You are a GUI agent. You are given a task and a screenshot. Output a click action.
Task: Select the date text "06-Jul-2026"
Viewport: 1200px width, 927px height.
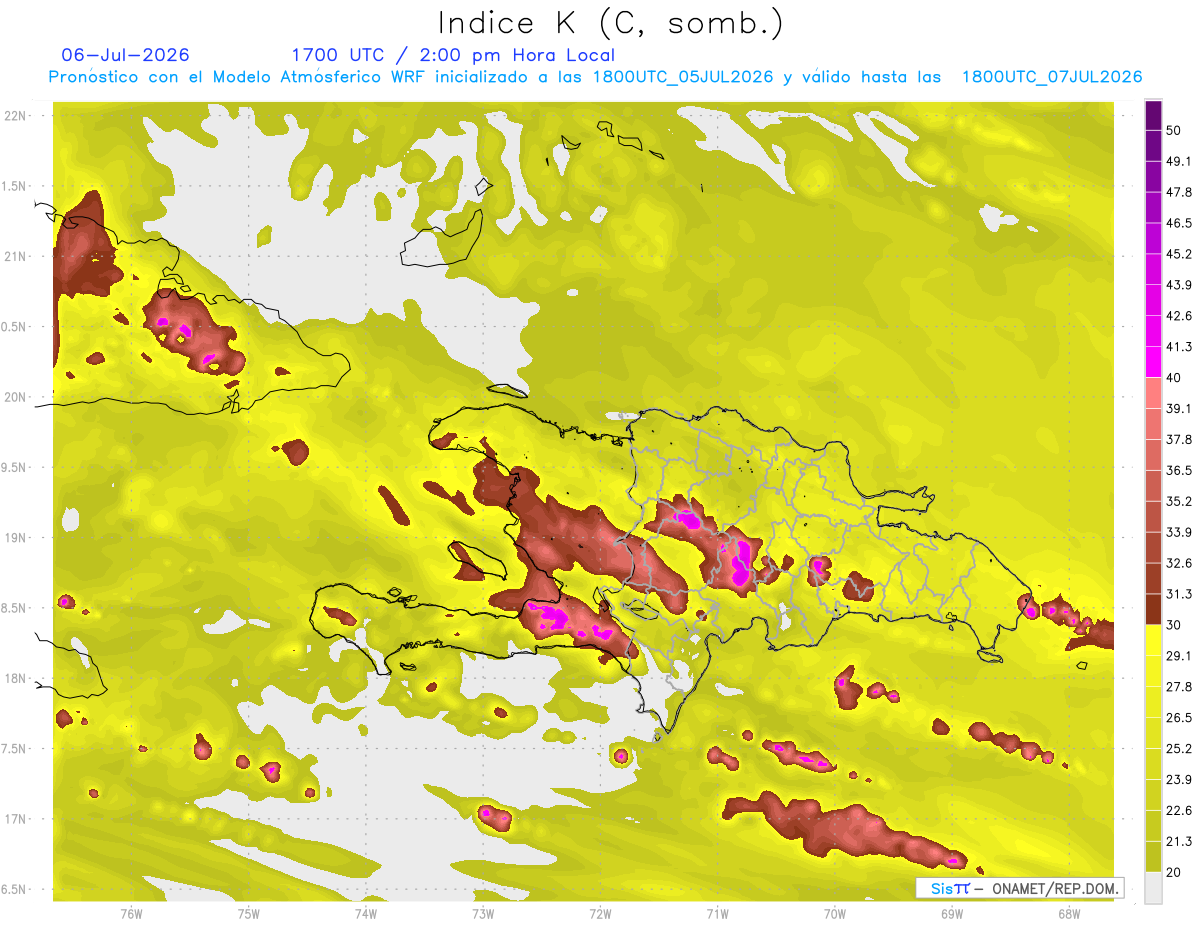125,55
